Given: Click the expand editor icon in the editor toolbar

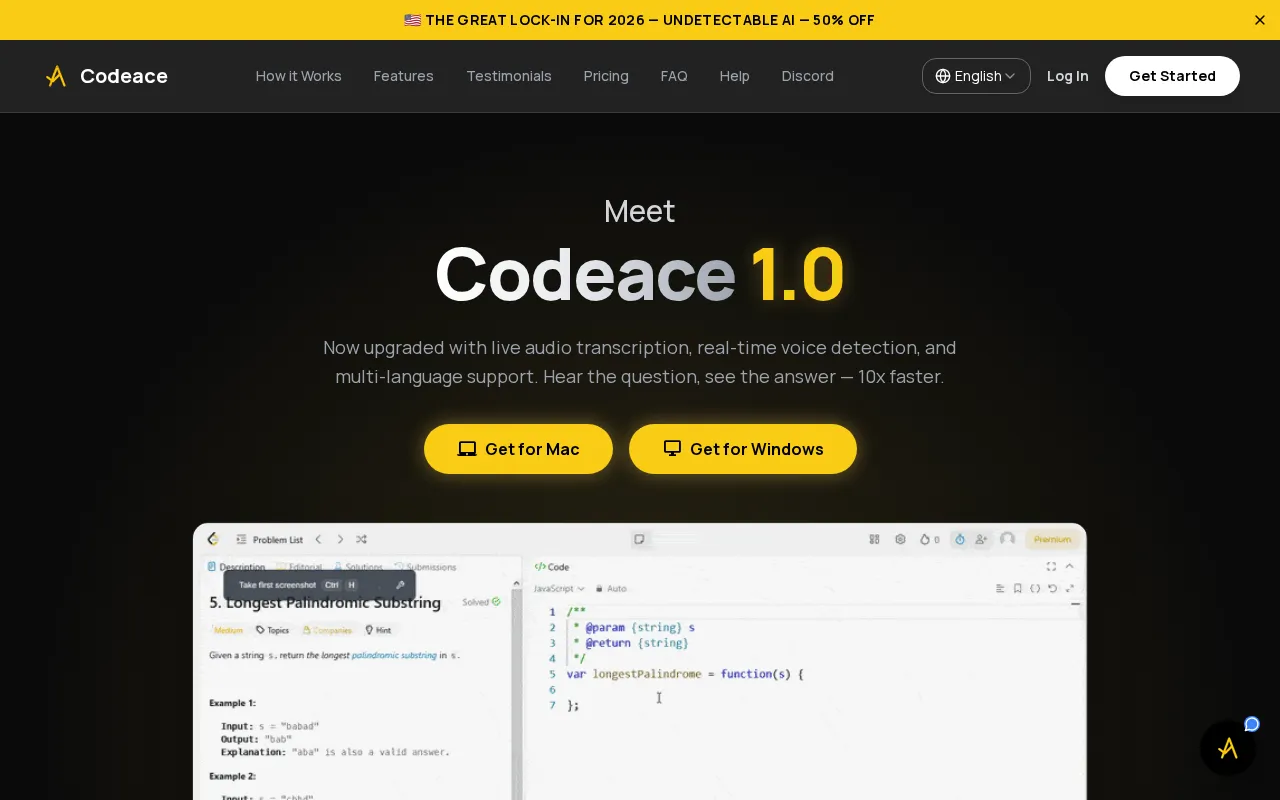Looking at the screenshot, I should [1070, 589].
